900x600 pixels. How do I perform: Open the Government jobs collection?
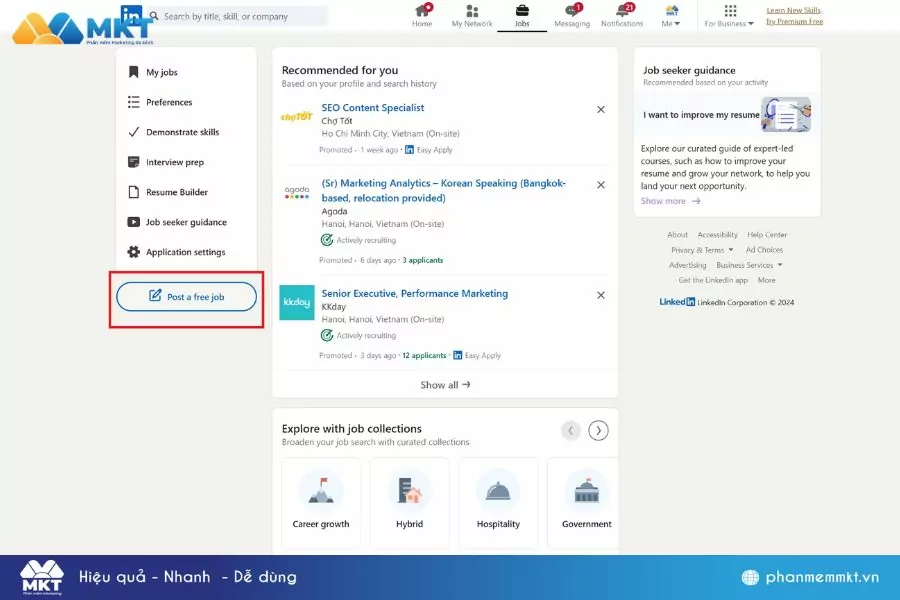584,502
